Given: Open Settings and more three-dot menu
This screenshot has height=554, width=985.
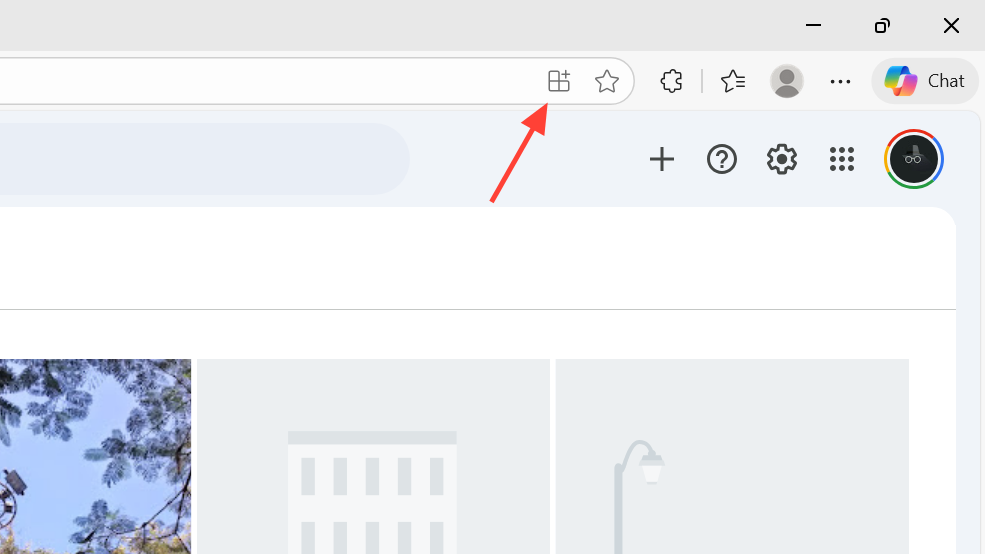Looking at the screenshot, I should 840,81.
